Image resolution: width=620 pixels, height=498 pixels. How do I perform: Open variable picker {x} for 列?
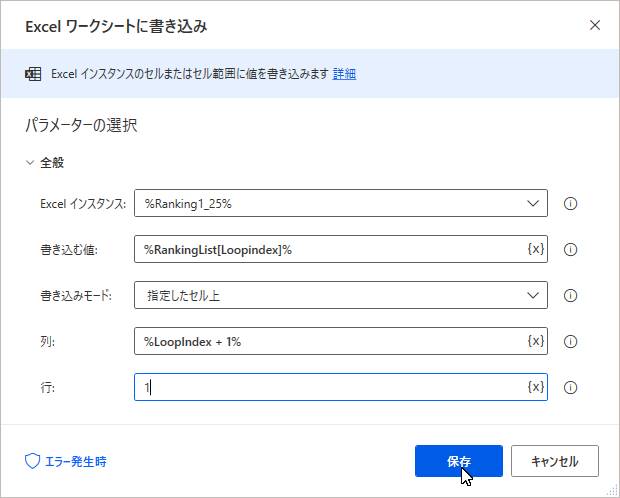click(x=536, y=341)
